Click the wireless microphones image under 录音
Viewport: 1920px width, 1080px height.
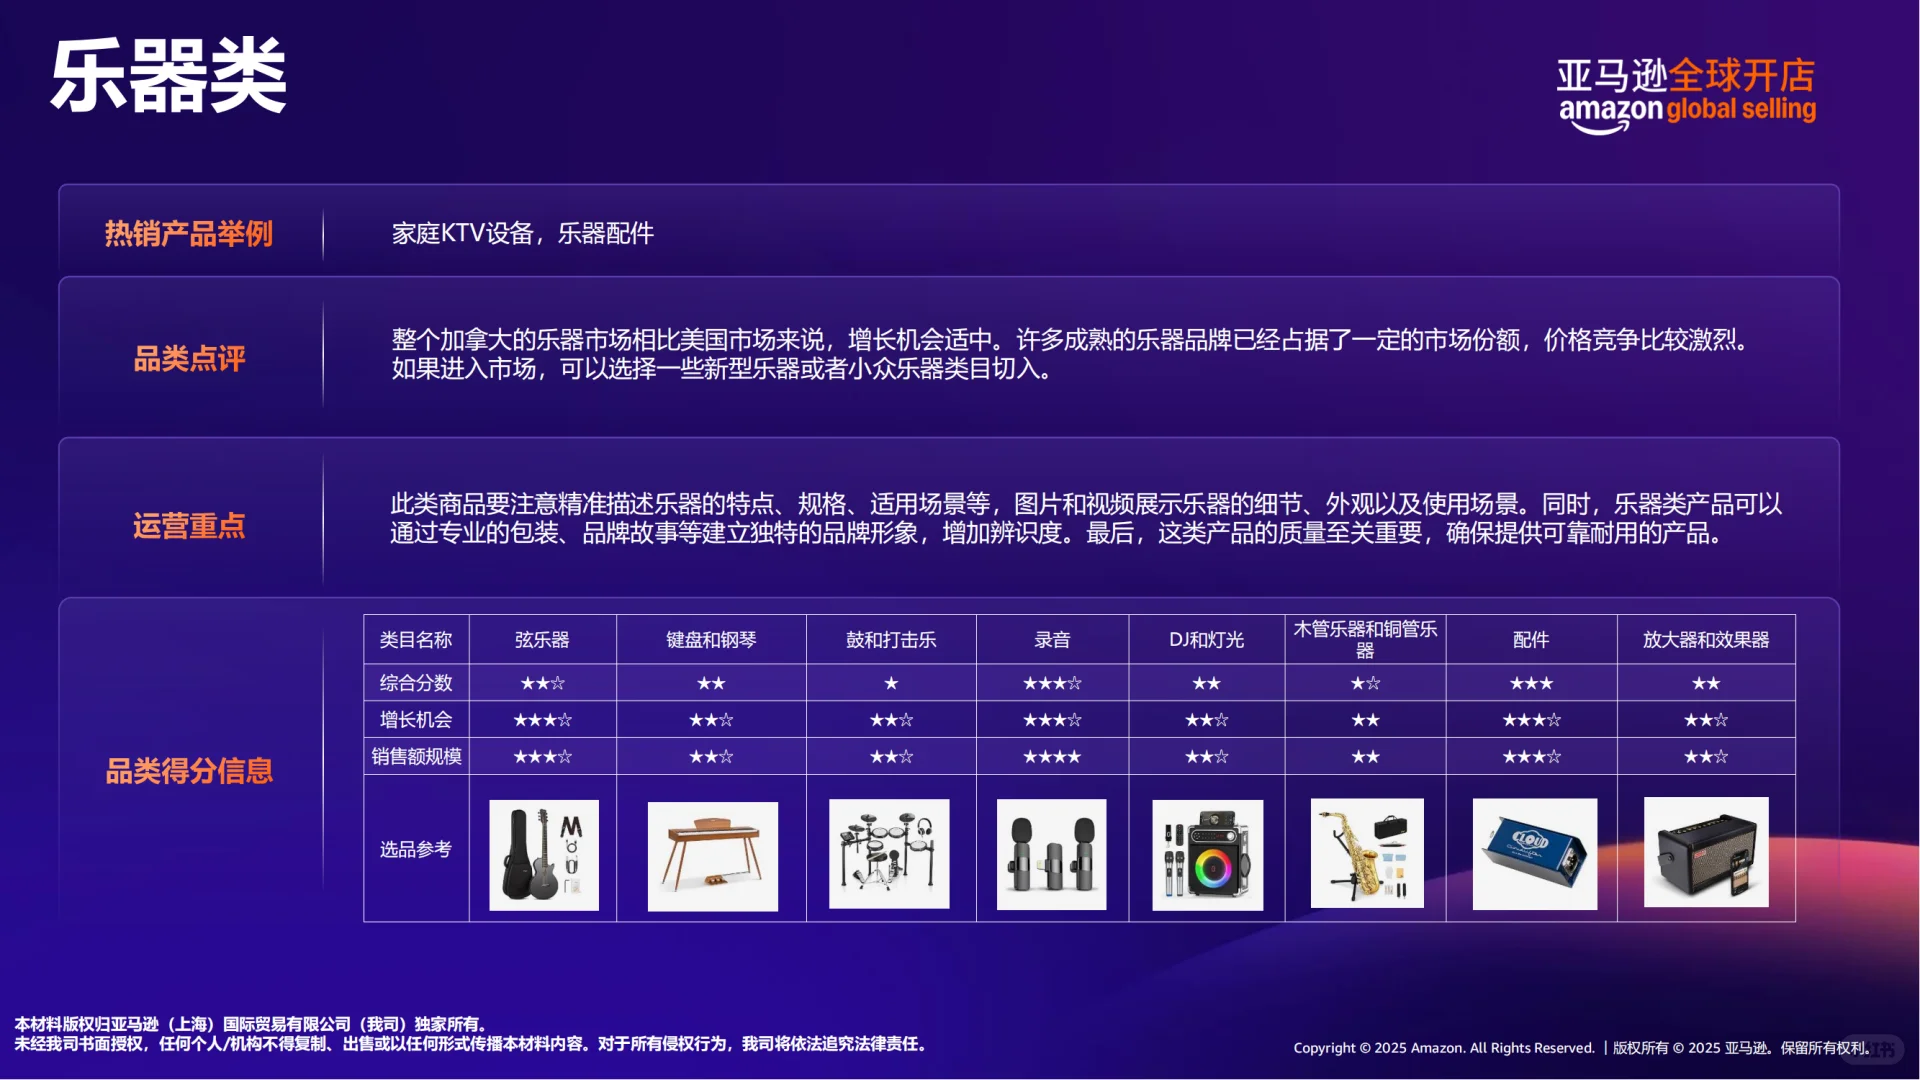click(1050, 855)
